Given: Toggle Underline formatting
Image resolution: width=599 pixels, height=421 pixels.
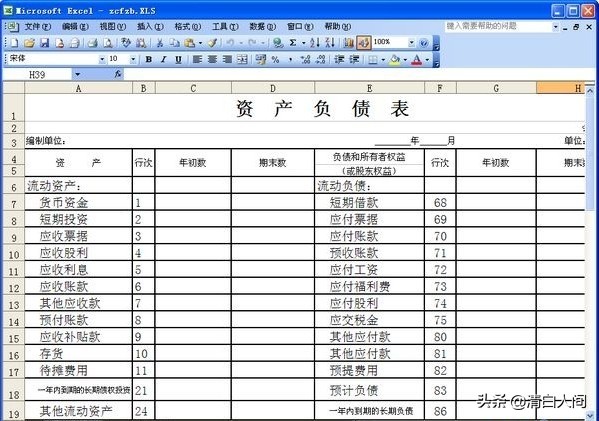Looking at the screenshot, I should tap(178, 60).
